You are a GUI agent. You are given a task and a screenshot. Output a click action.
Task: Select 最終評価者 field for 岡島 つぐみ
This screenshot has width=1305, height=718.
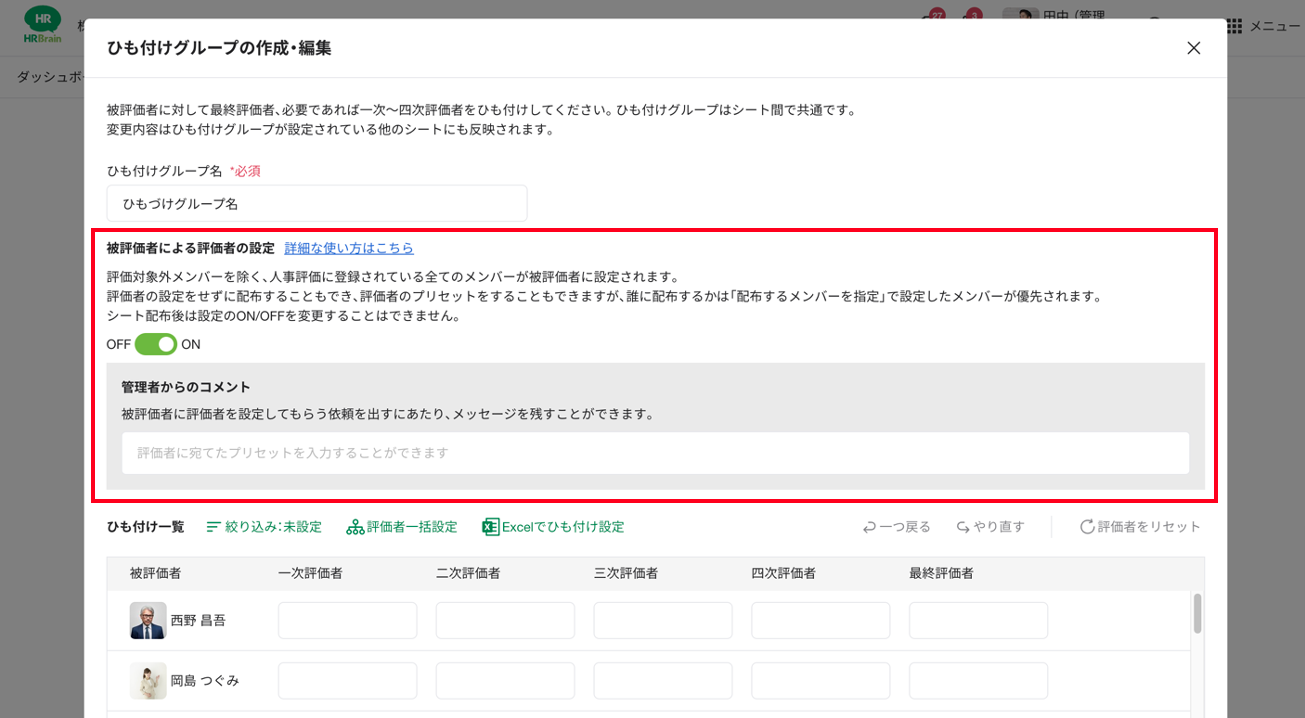(x=978, y=681)
